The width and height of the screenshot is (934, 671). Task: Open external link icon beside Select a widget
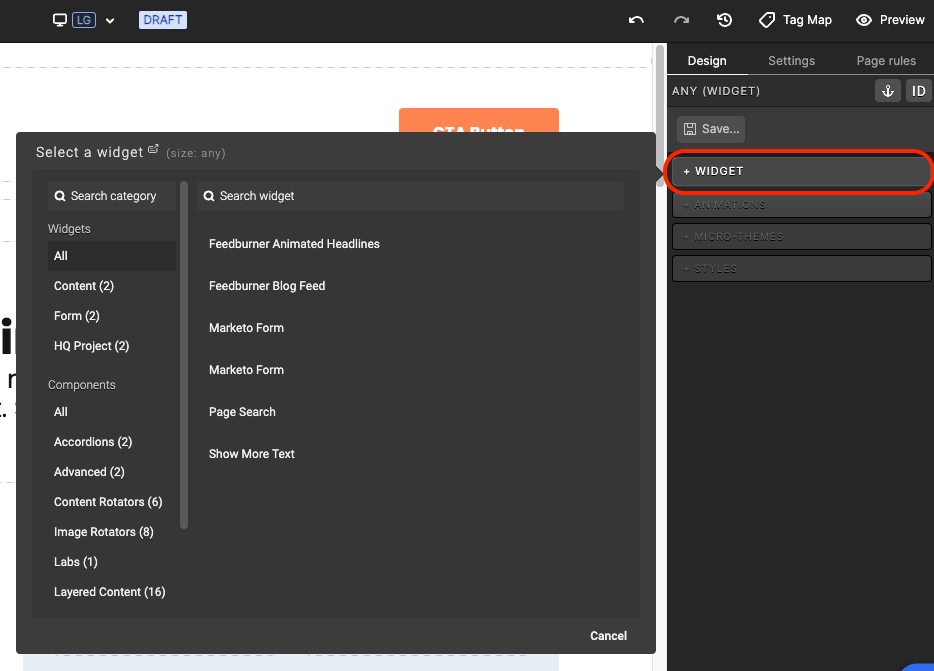point(153,149)
